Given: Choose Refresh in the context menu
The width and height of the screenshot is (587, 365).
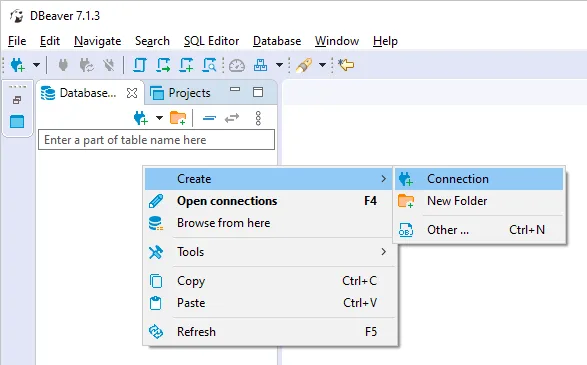Looking at the screenshot, I should (x=269, y=332).
